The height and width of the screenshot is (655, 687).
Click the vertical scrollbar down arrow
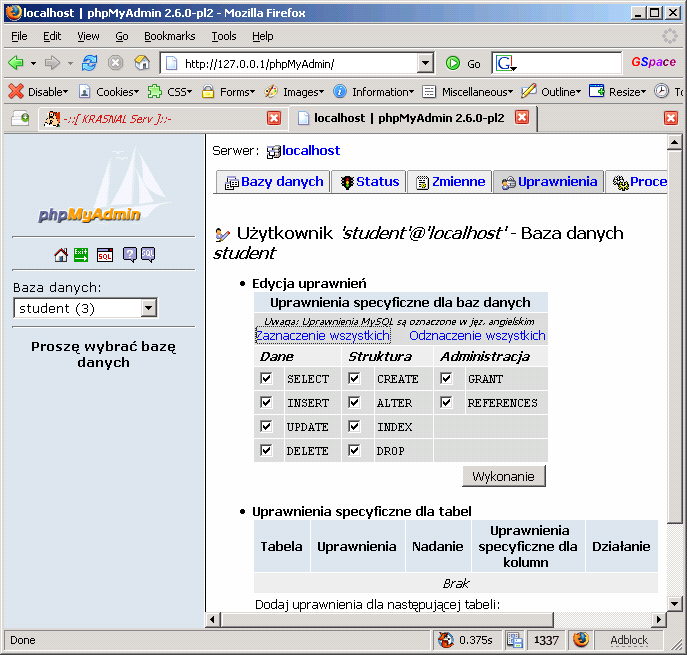[674, 604]
